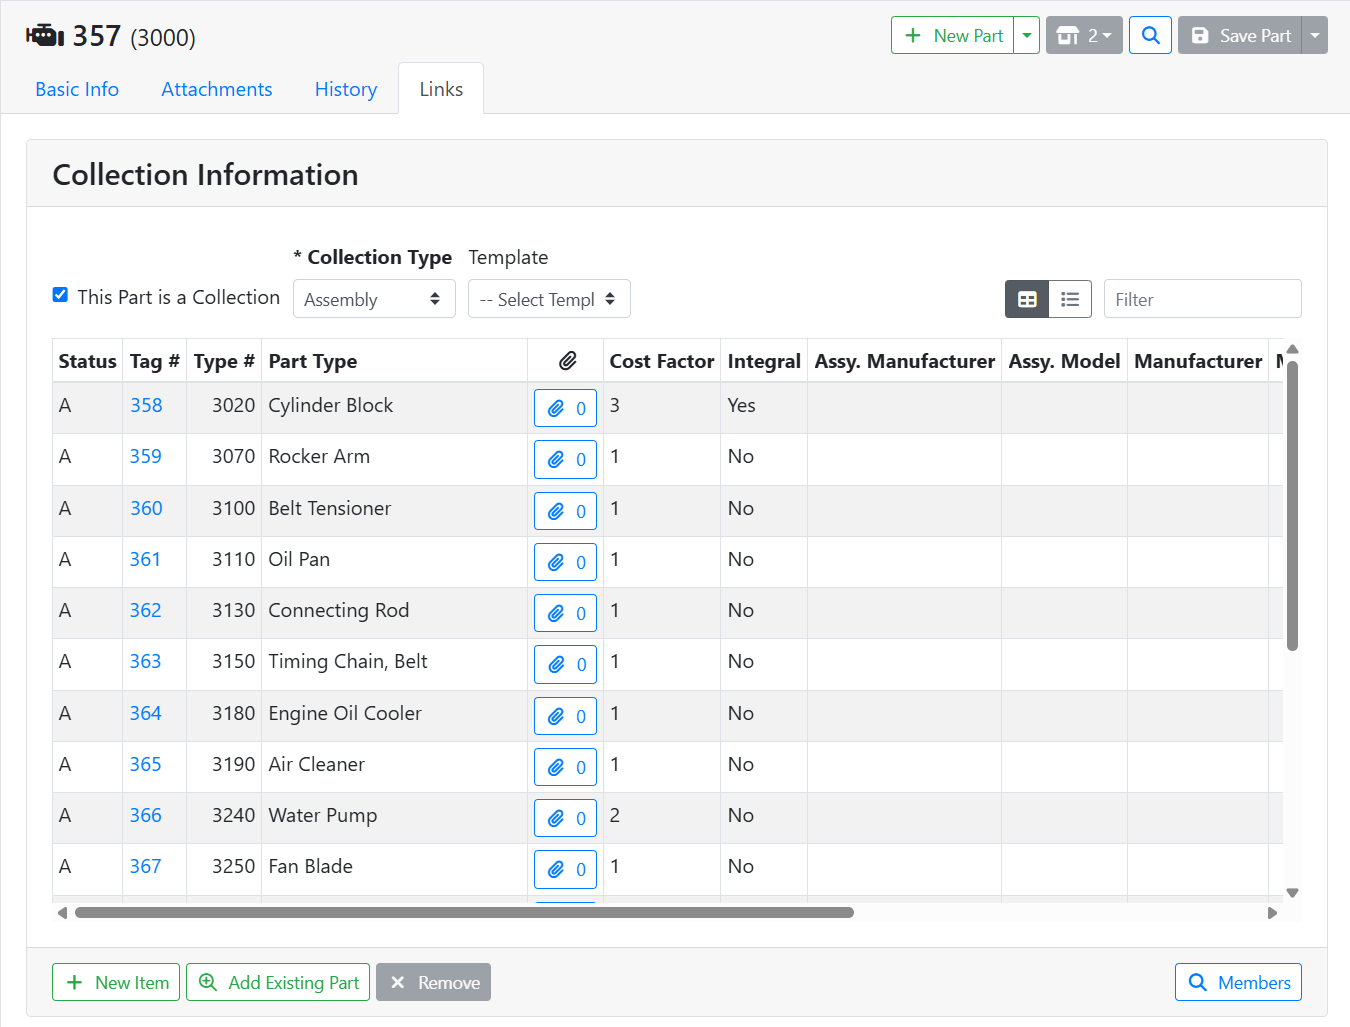Viewport: 1350px width, 1027px height.
Task: Open the History tab
Action: tap(346, 89)
